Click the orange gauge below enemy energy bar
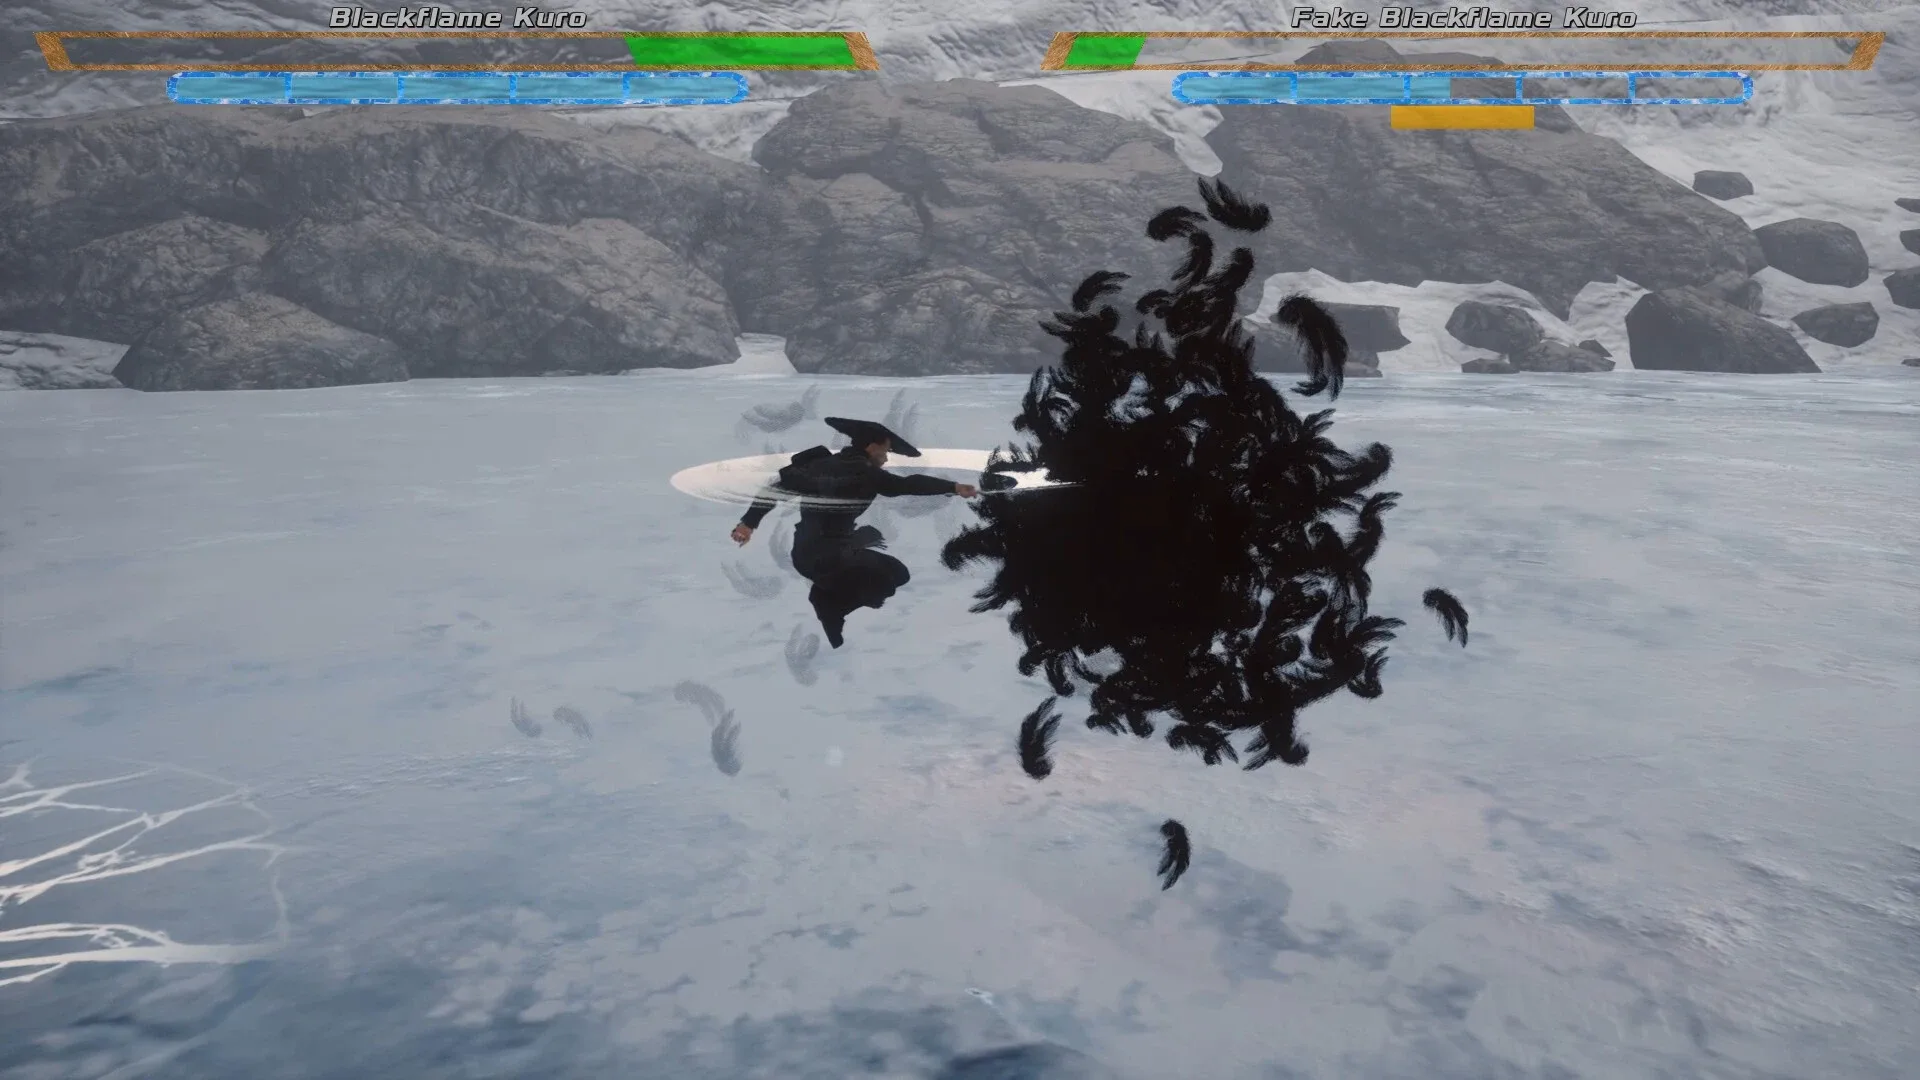The height and width of the screenshot is (1080, 1920). tap(1461, 118)
